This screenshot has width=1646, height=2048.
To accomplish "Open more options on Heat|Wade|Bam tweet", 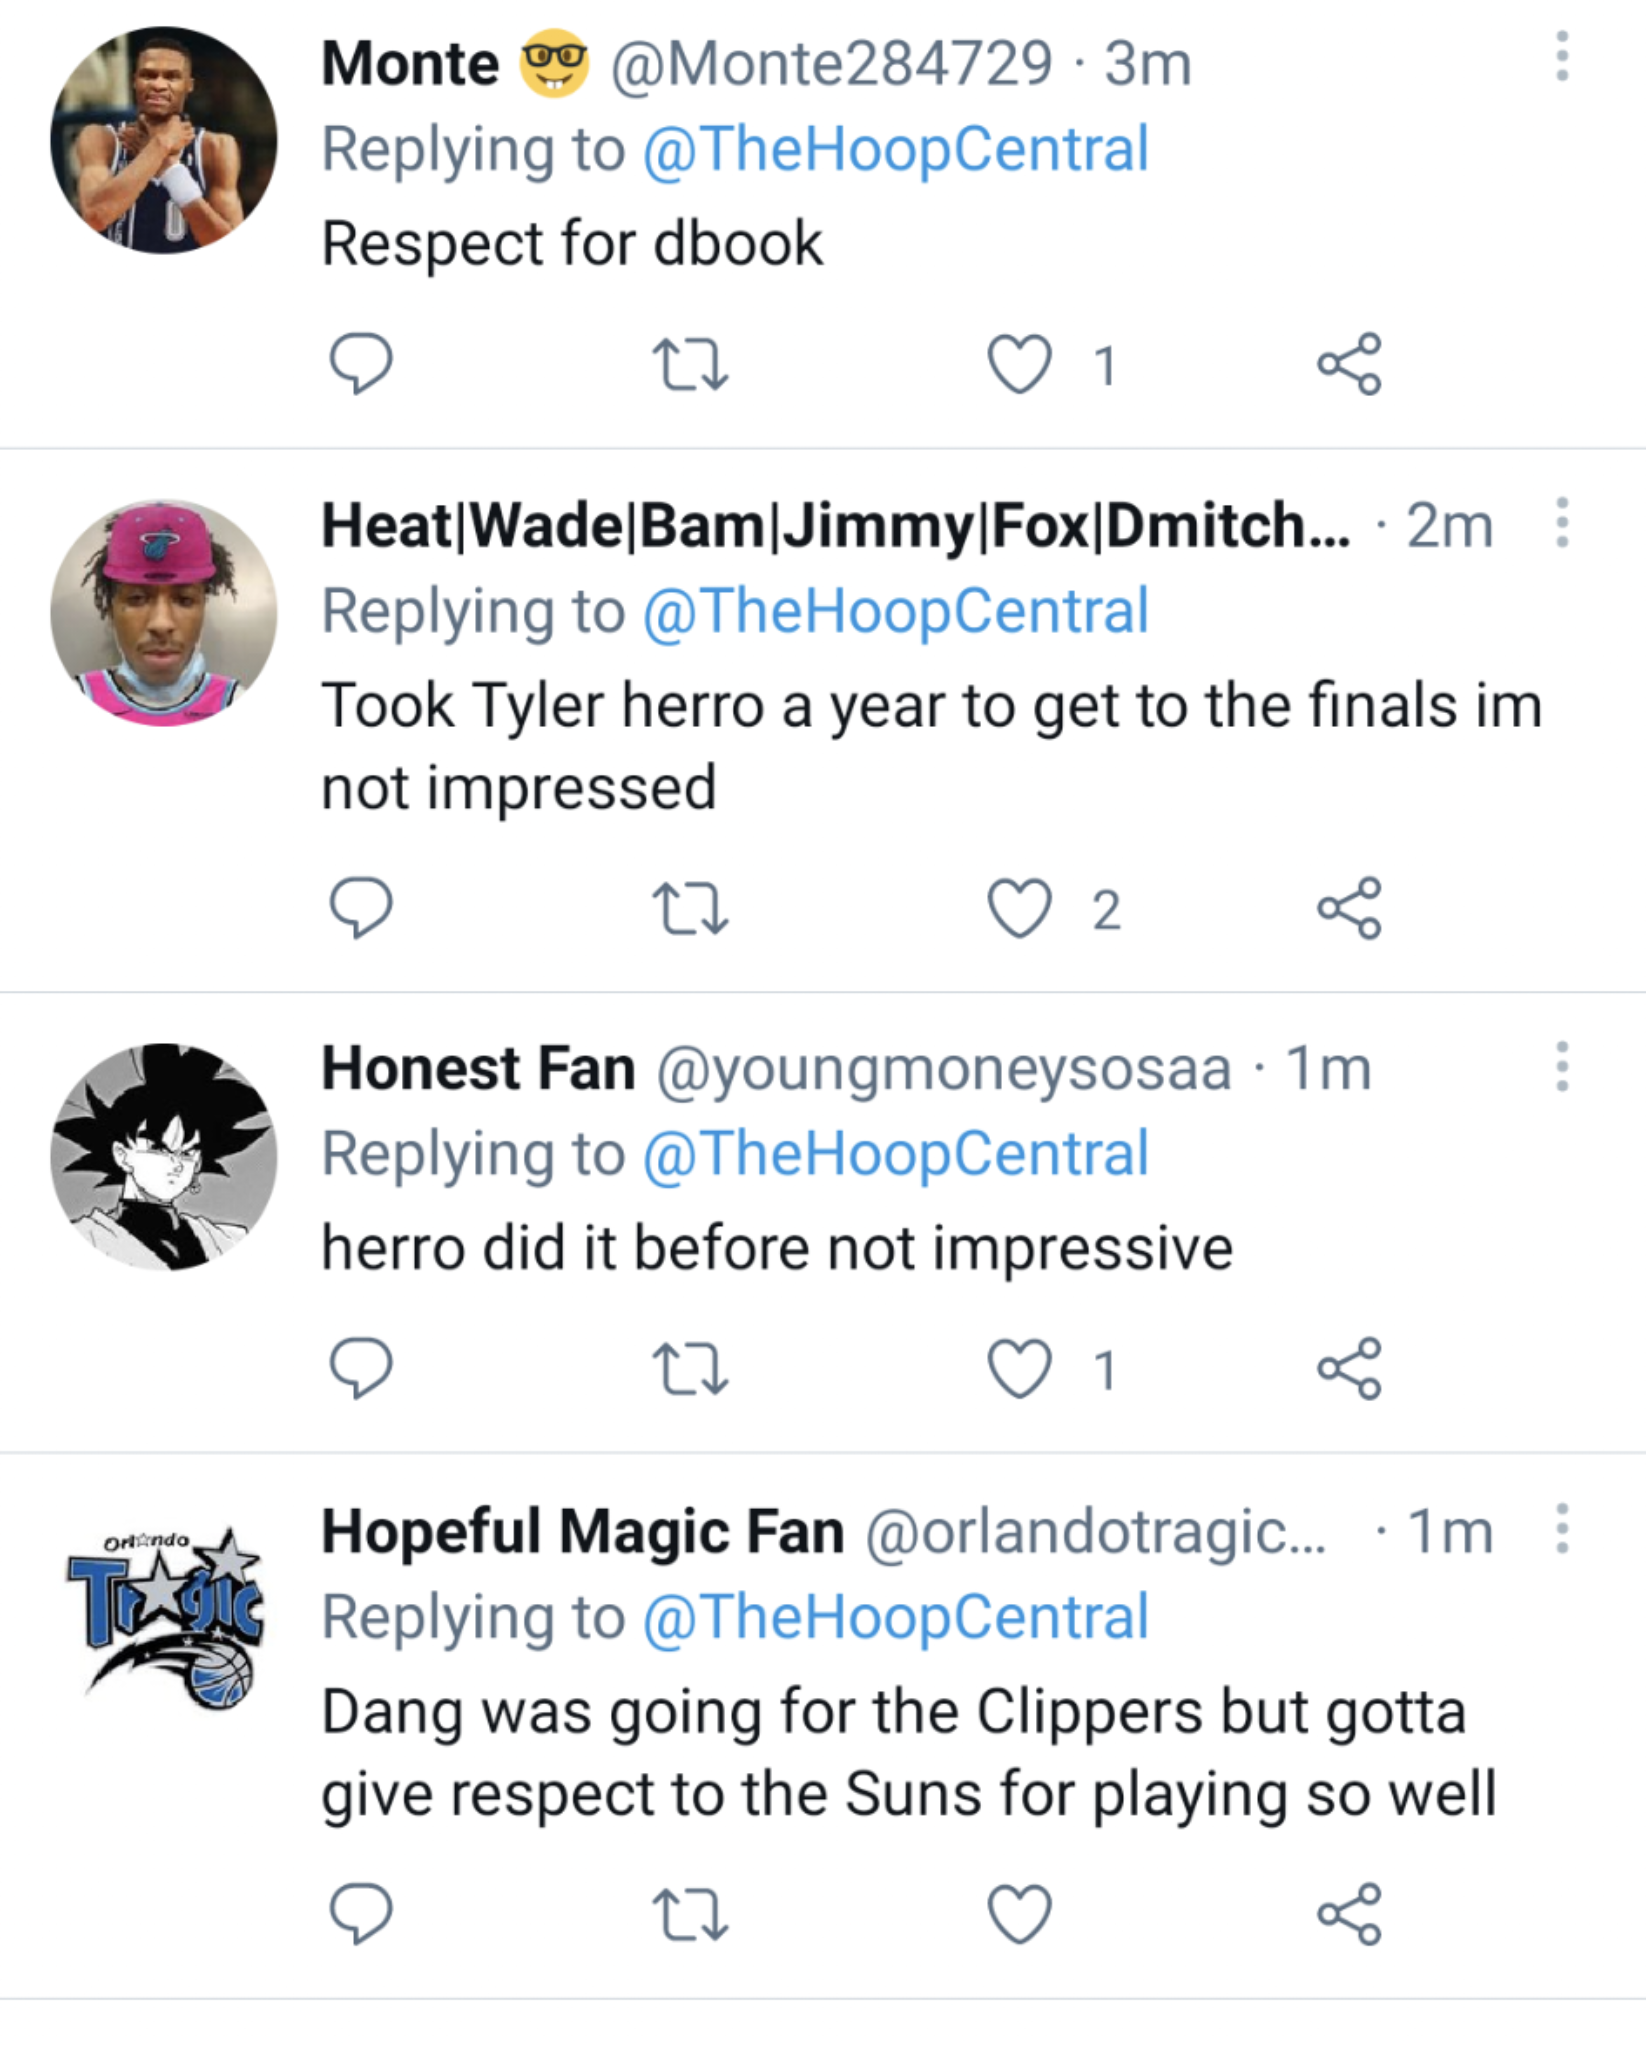I will tap(1561, 523).
